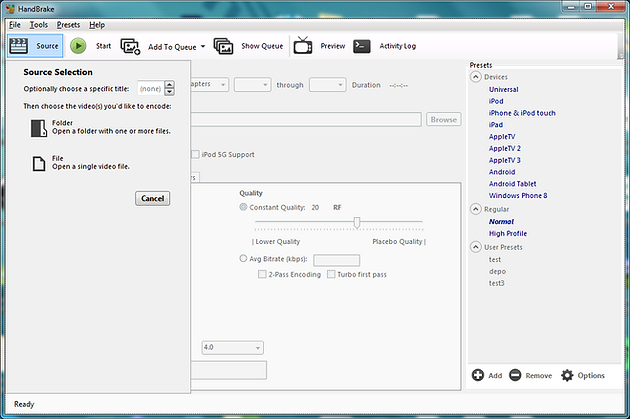The height and width of the screenshot is (419, 630).
Task: Select the user preset 'depo'
Action: click(x=497, y=271)
